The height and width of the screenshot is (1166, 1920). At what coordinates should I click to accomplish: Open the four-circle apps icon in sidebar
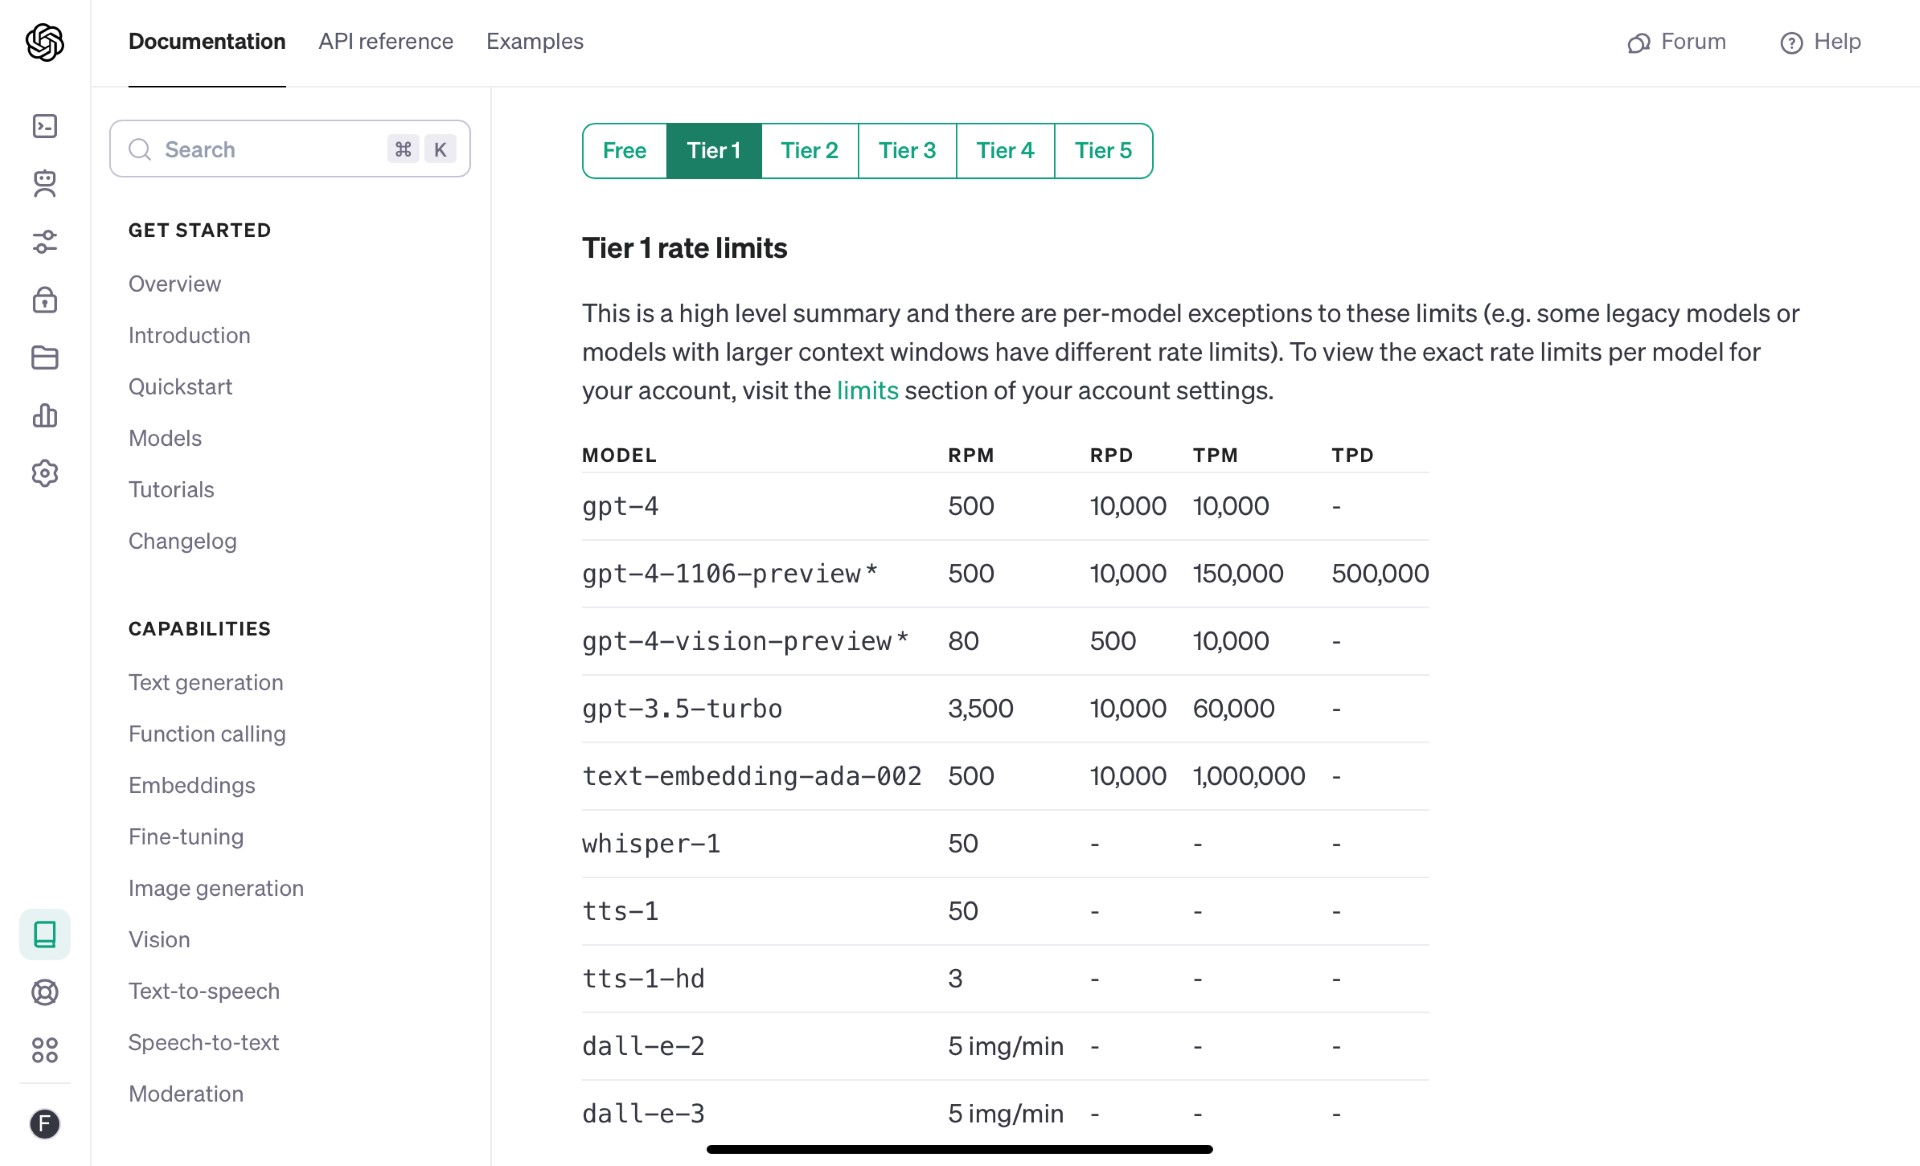pos(45,1050)
